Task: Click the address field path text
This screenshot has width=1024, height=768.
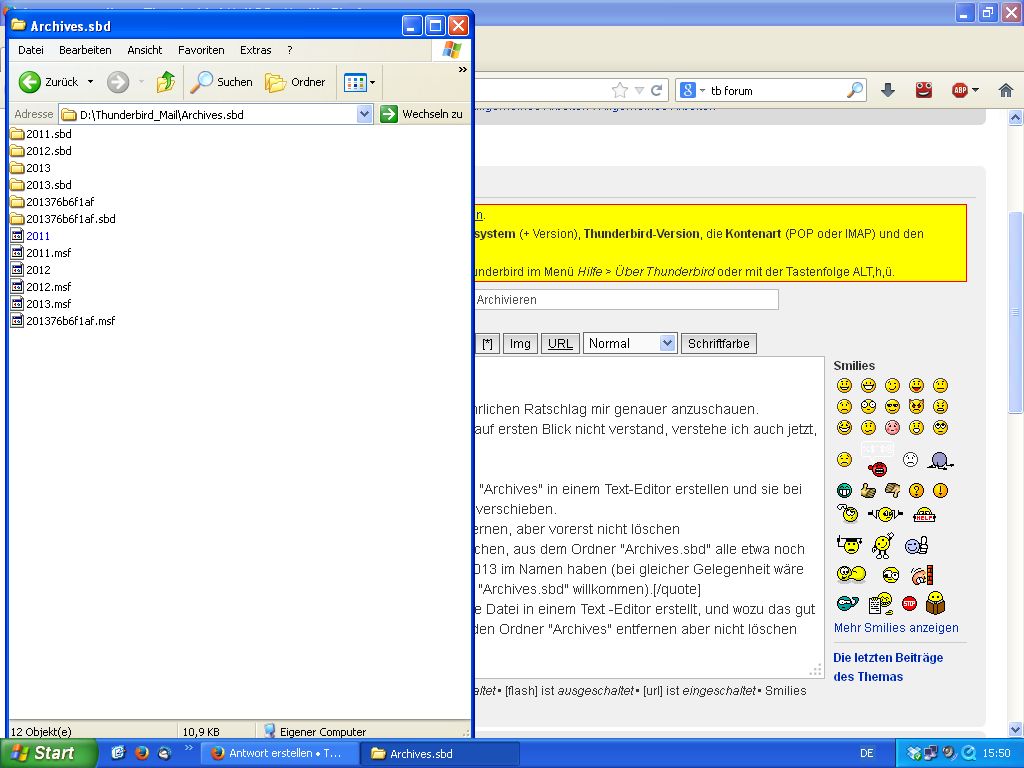Action: (162, 115)
